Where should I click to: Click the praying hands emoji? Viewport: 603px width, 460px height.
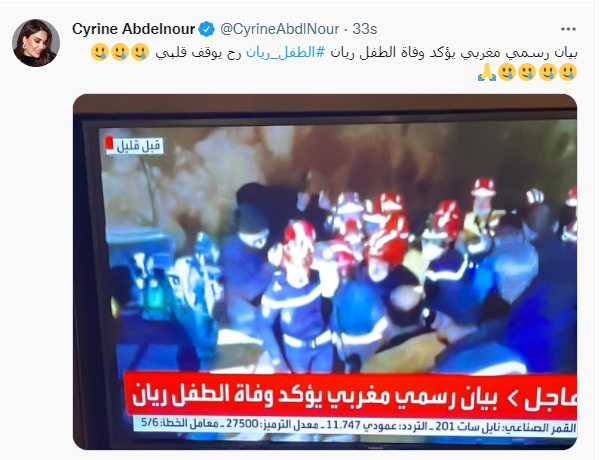pyautogui.click(x=487, y=73)
